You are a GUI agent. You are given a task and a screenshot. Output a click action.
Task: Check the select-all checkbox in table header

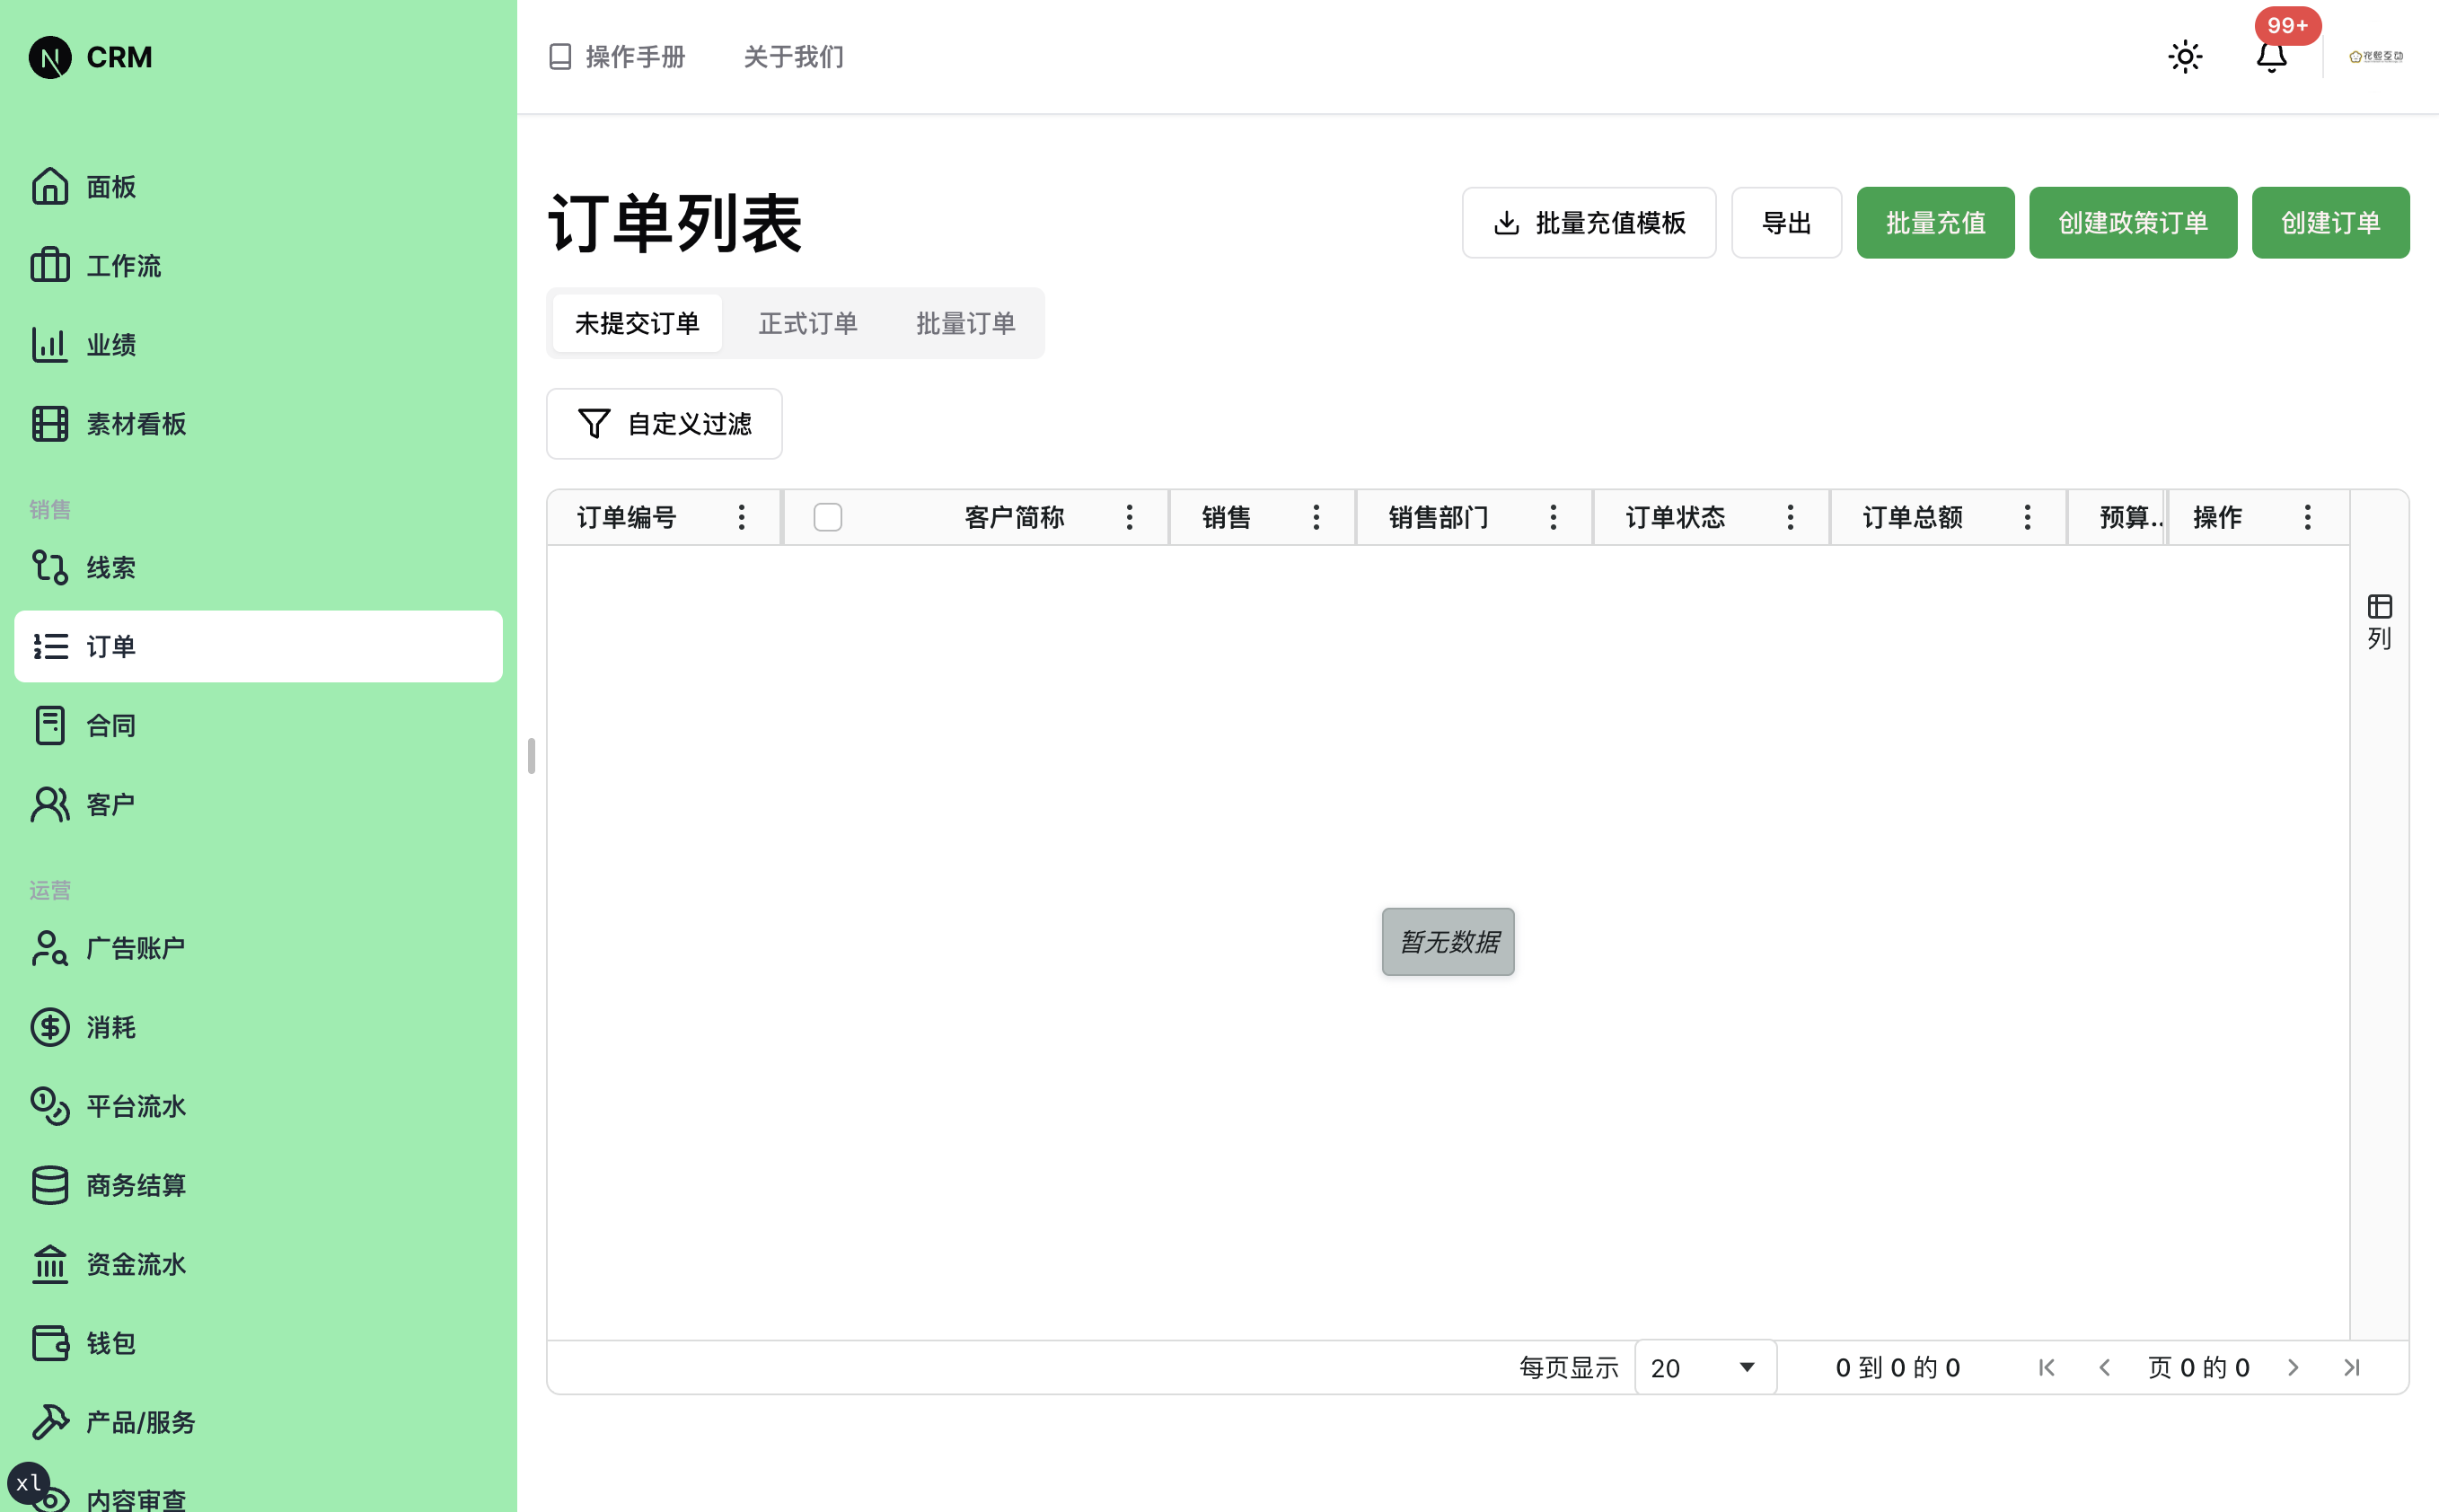click(x=827, y=517)
